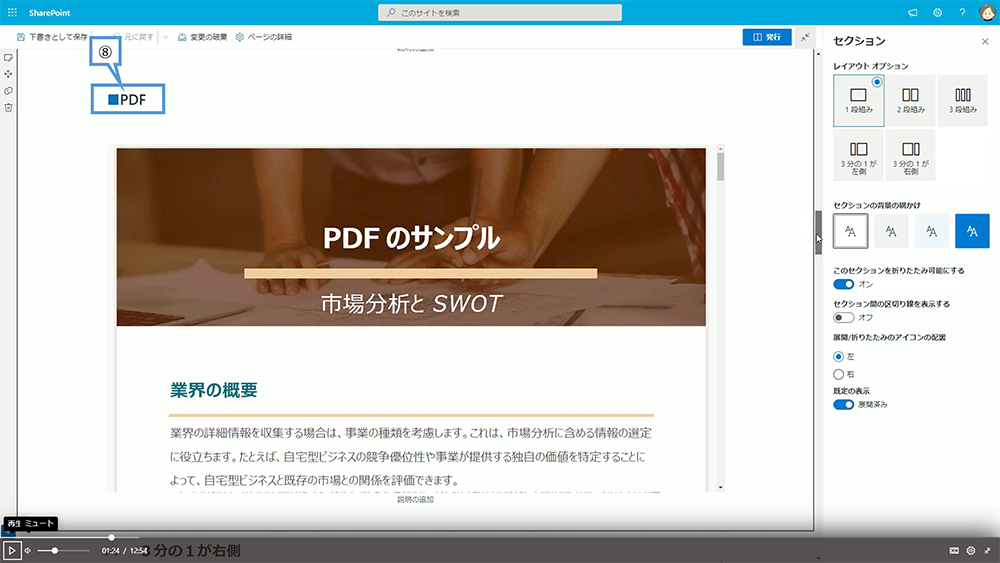
Task: Choose the 1 段組み layout
Action: click(858, 100)
